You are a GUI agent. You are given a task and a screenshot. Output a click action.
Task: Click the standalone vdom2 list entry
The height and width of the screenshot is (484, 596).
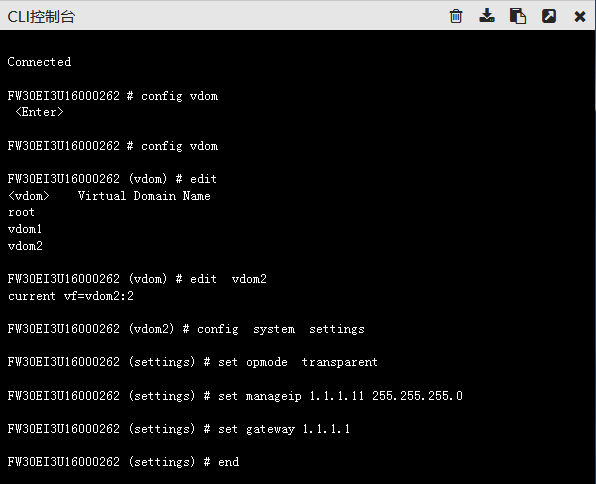(x=25, y=246)
